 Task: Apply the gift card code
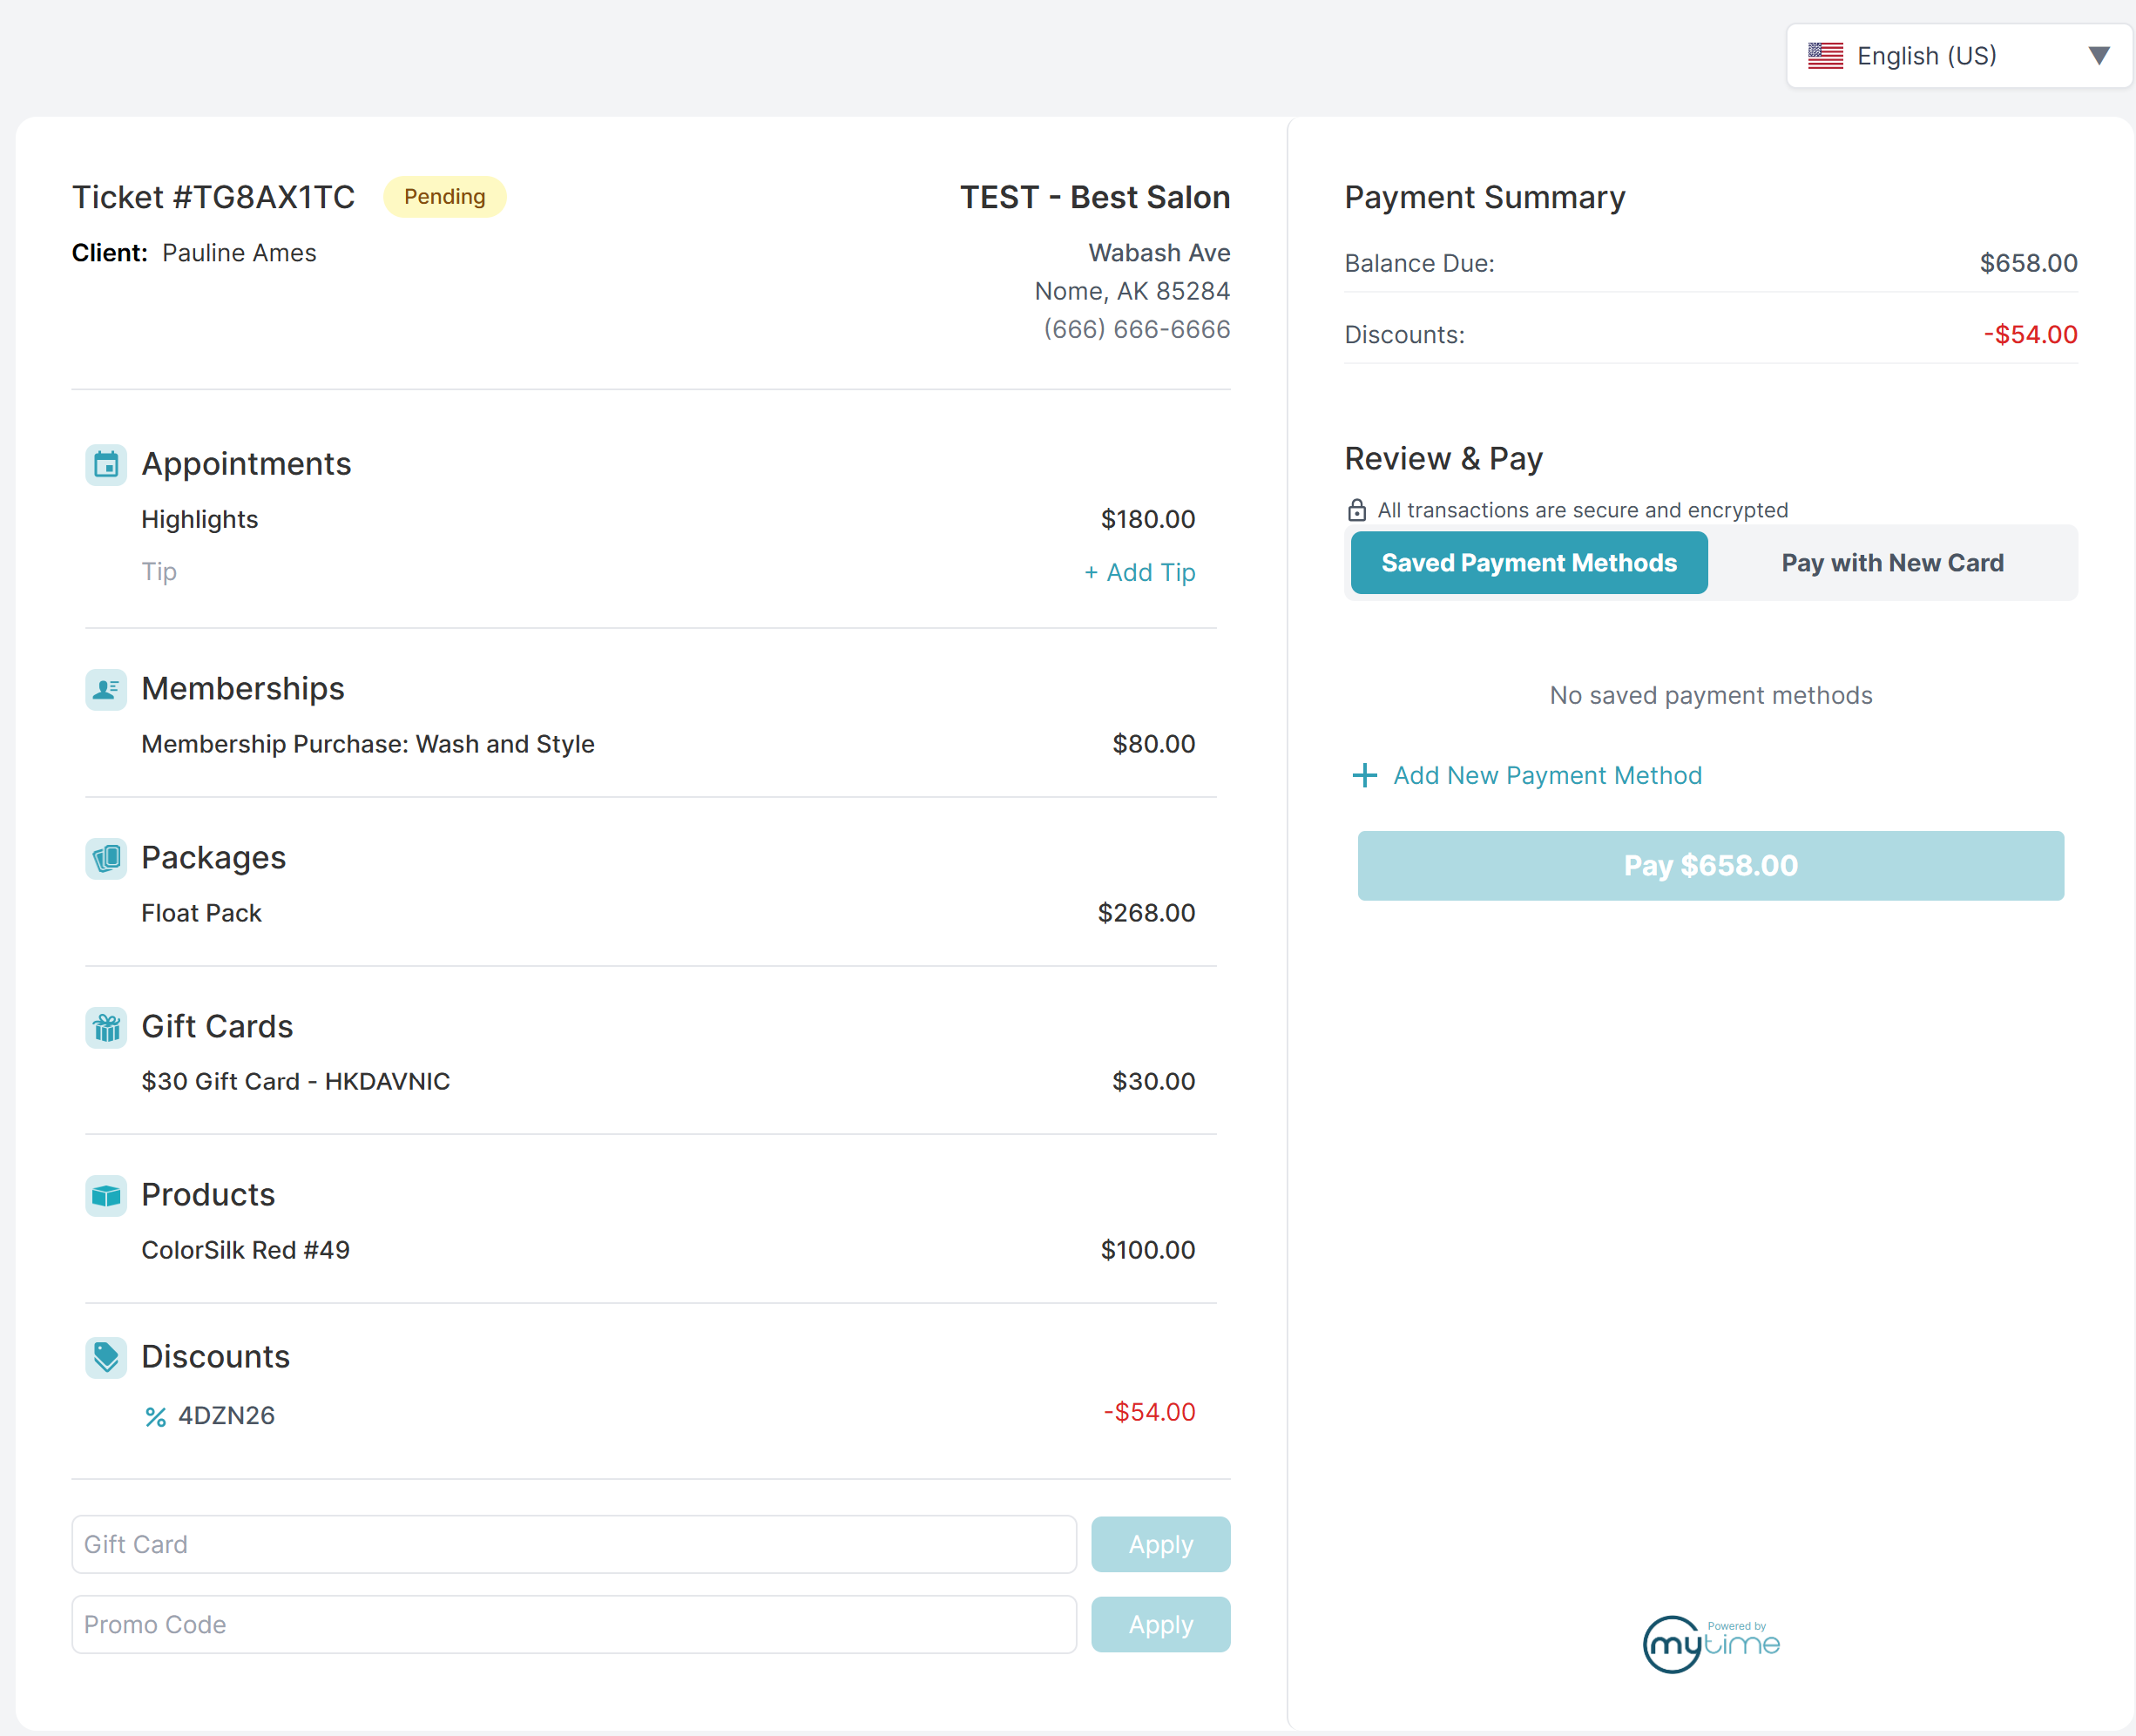pos(1160,1544)
